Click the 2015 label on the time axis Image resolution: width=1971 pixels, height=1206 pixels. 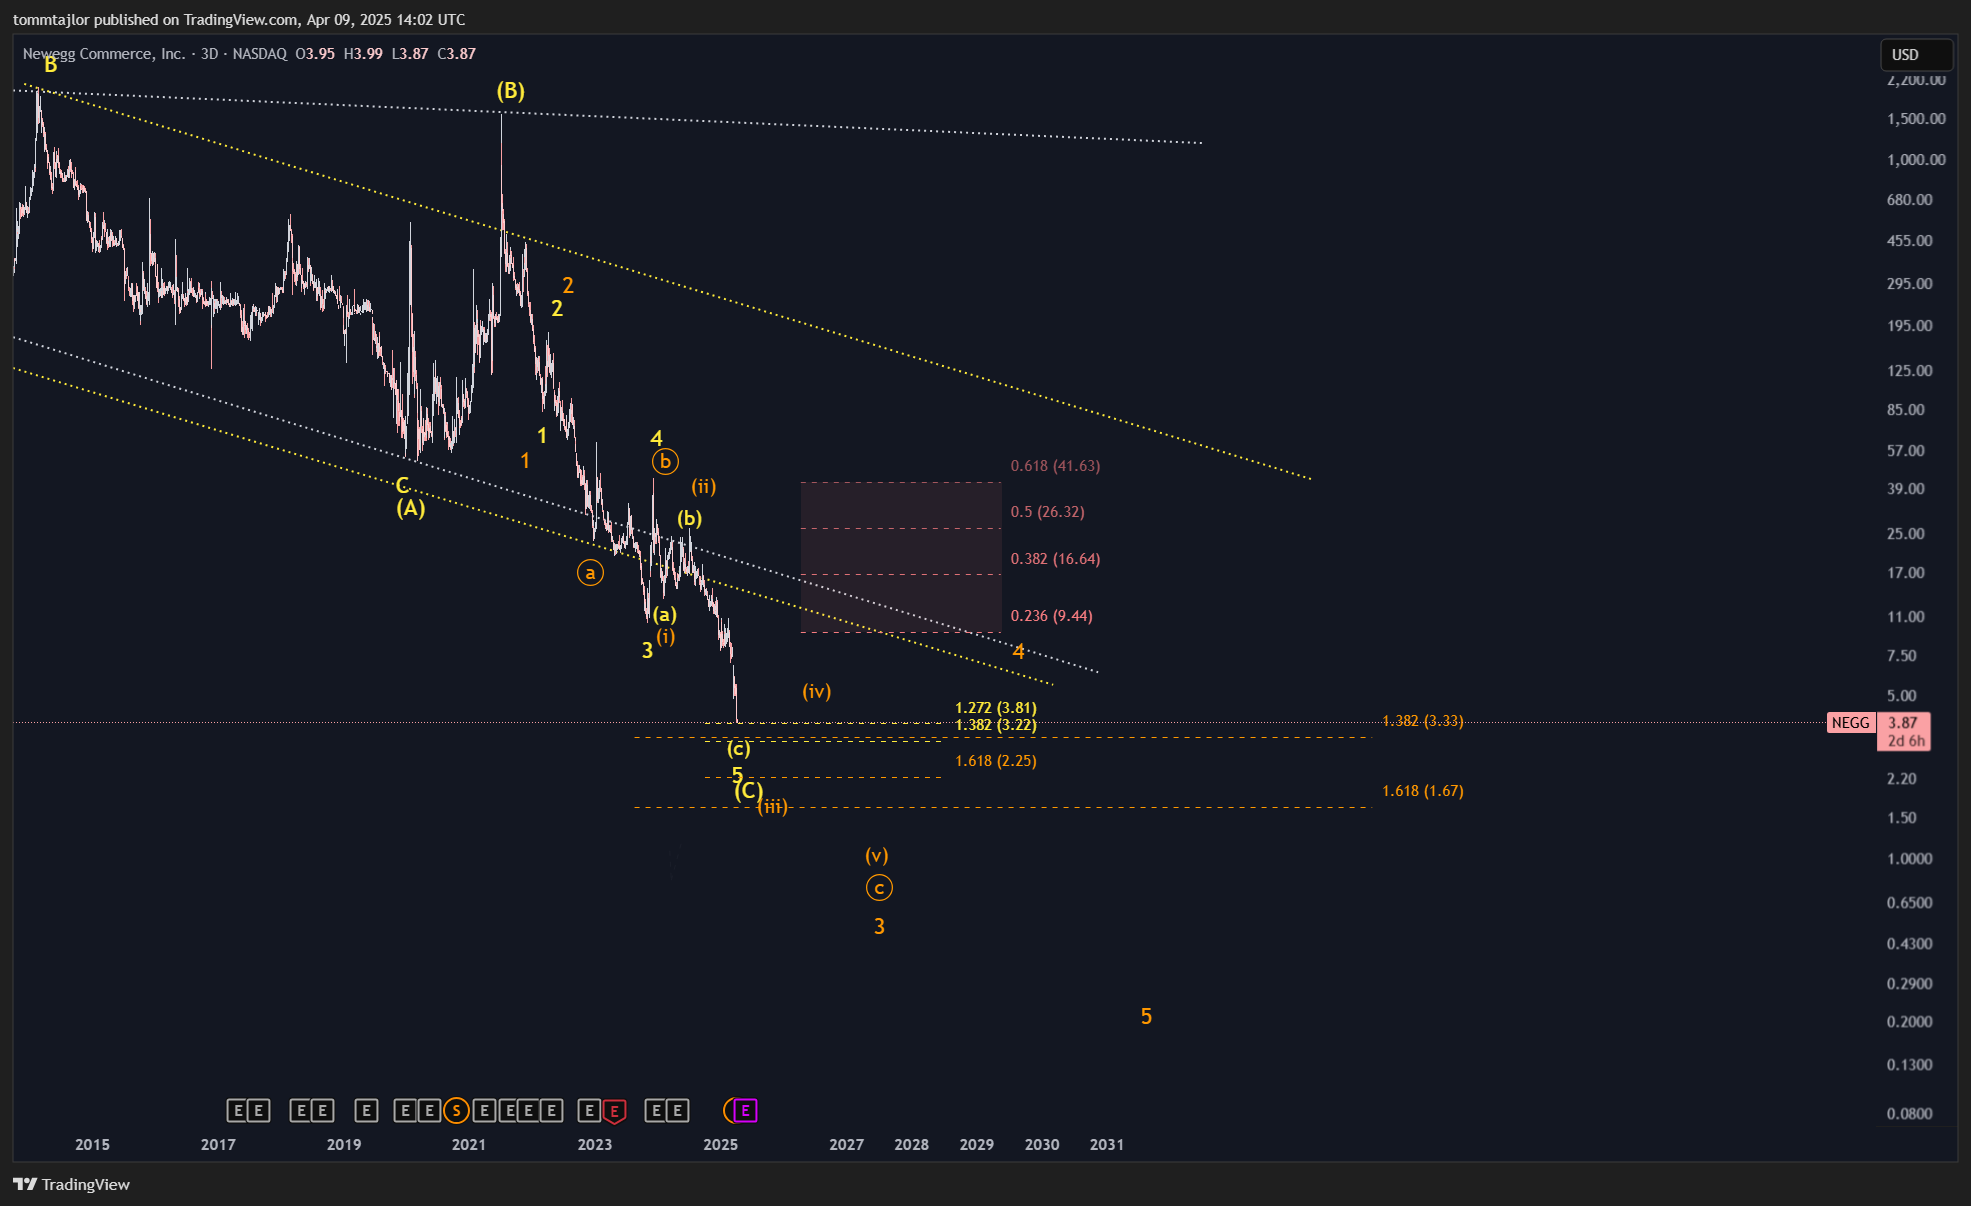click(x=93, y=1144)
